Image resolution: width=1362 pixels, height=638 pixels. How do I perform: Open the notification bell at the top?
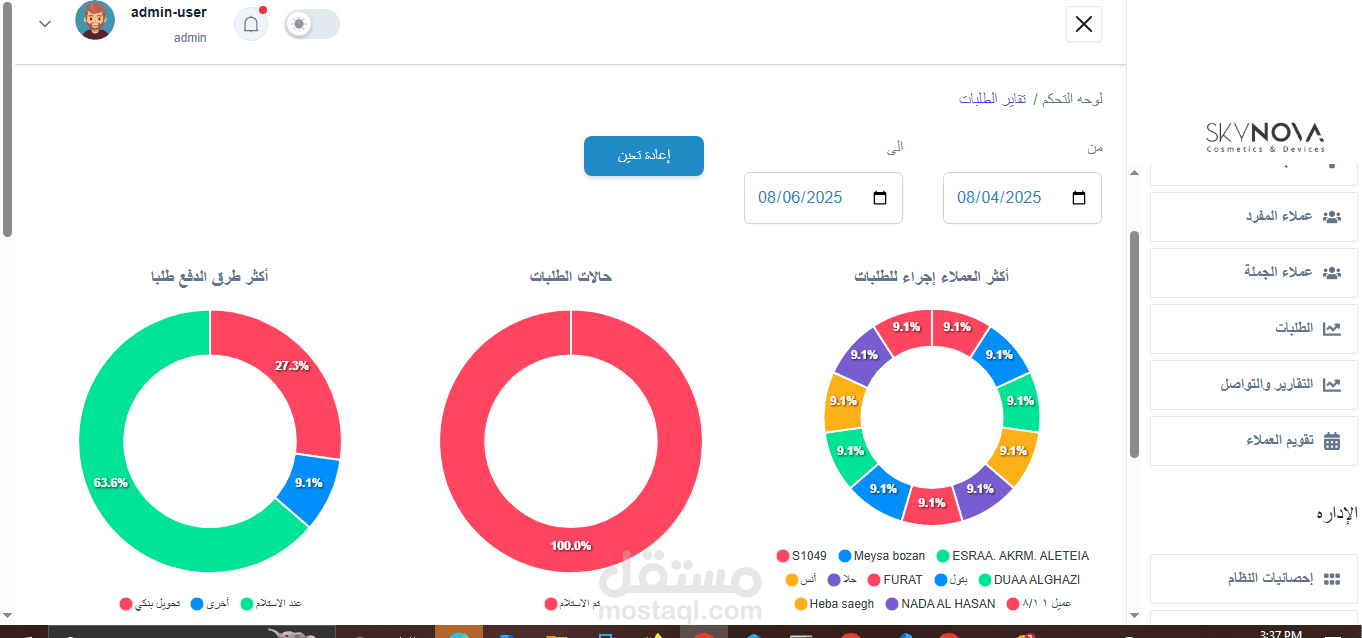250,23
